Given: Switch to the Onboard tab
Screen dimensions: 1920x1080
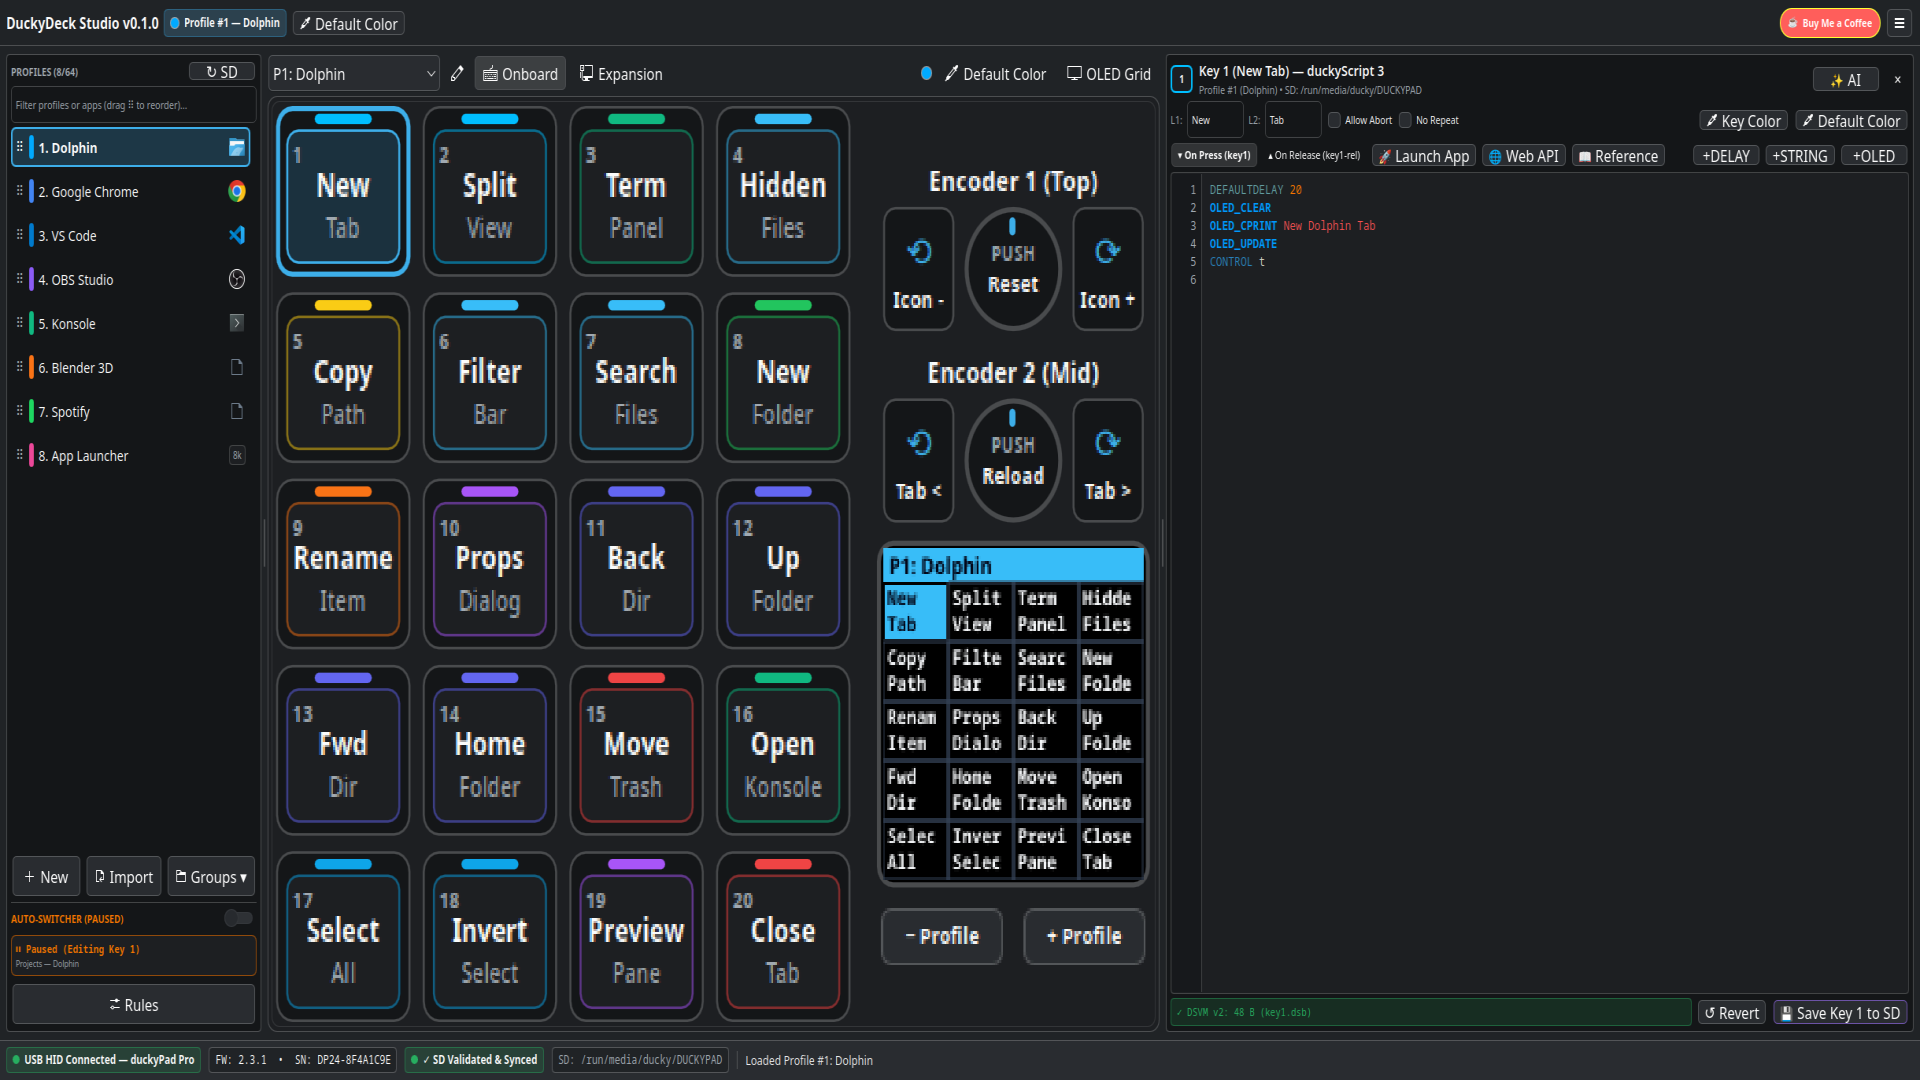Looking at the screenshot, I should pos(520,74).
